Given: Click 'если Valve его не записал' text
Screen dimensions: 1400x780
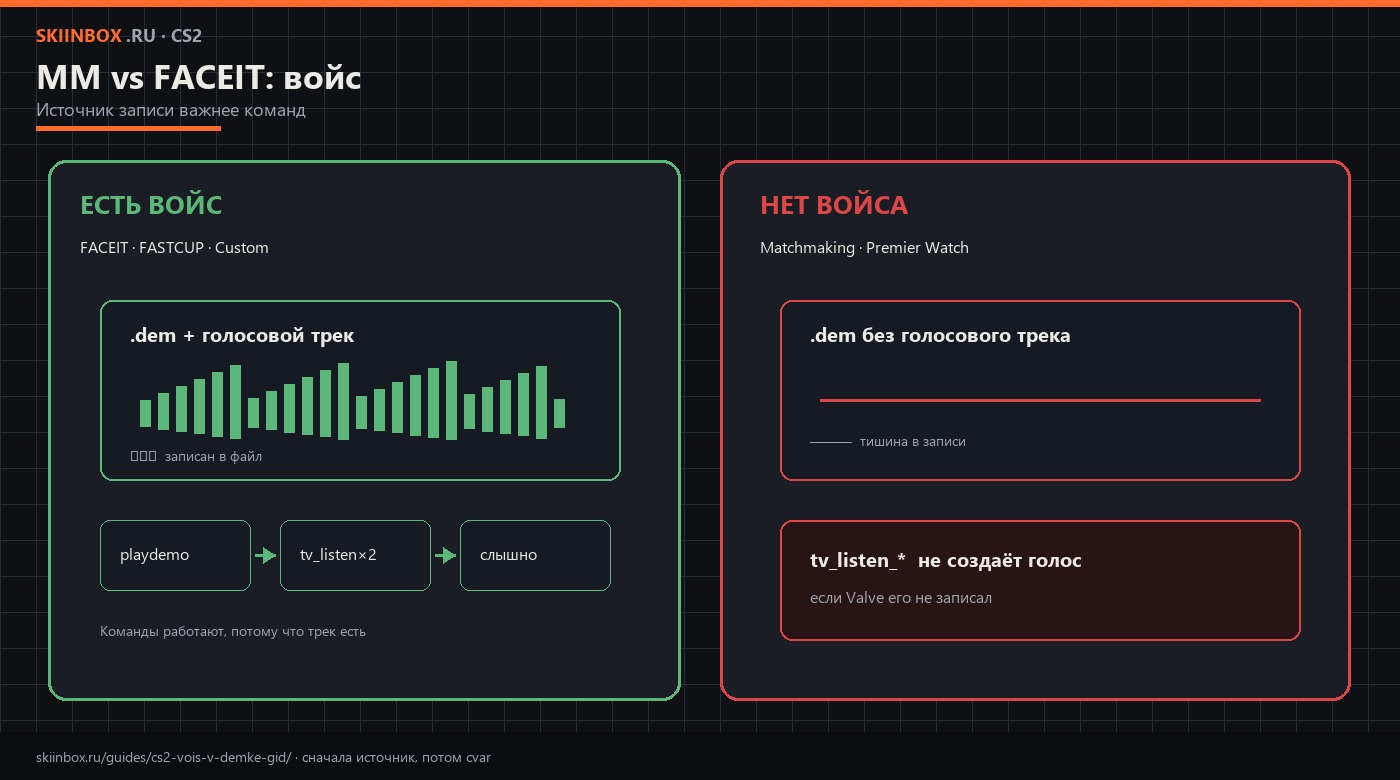Looking at the screenshot, I should (901, 598).
